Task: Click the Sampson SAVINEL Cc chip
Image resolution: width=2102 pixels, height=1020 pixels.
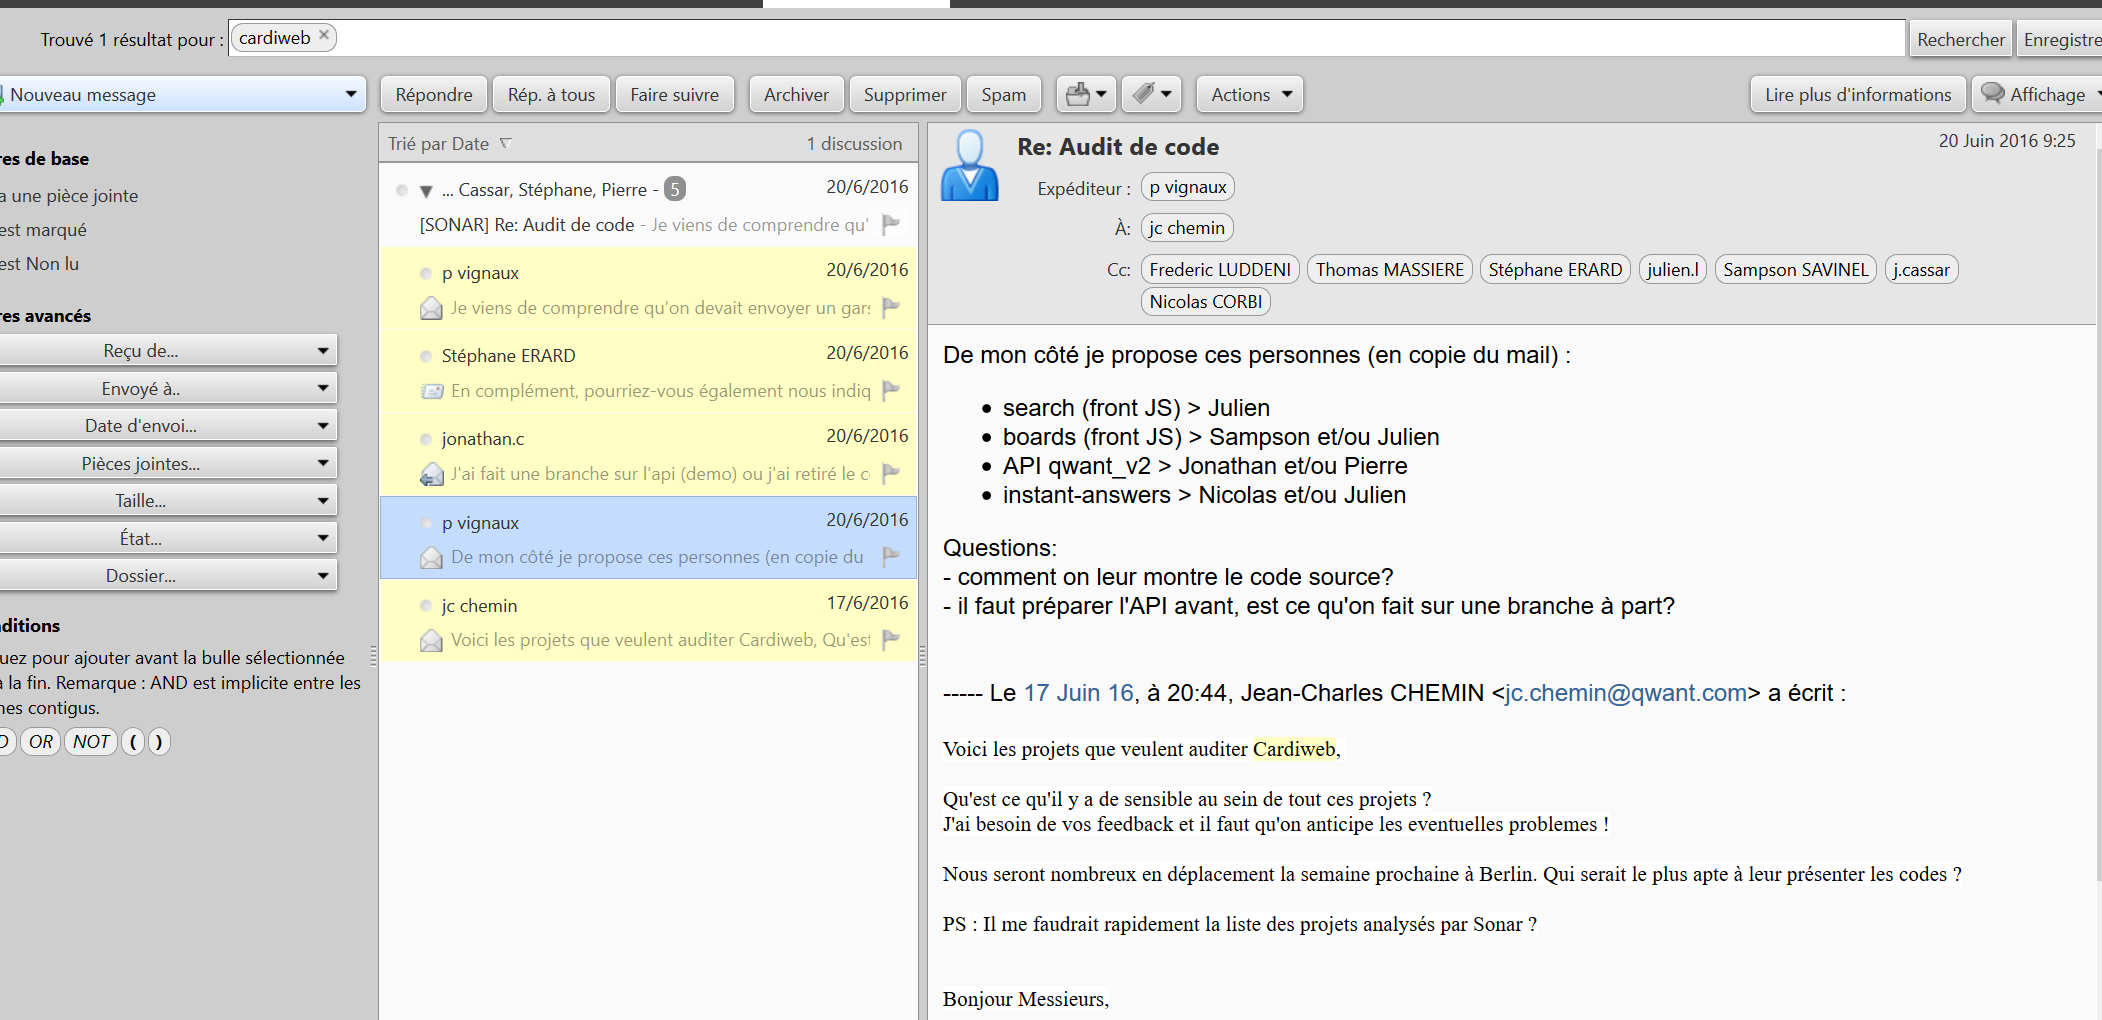Action: [x=1795, y=270]
